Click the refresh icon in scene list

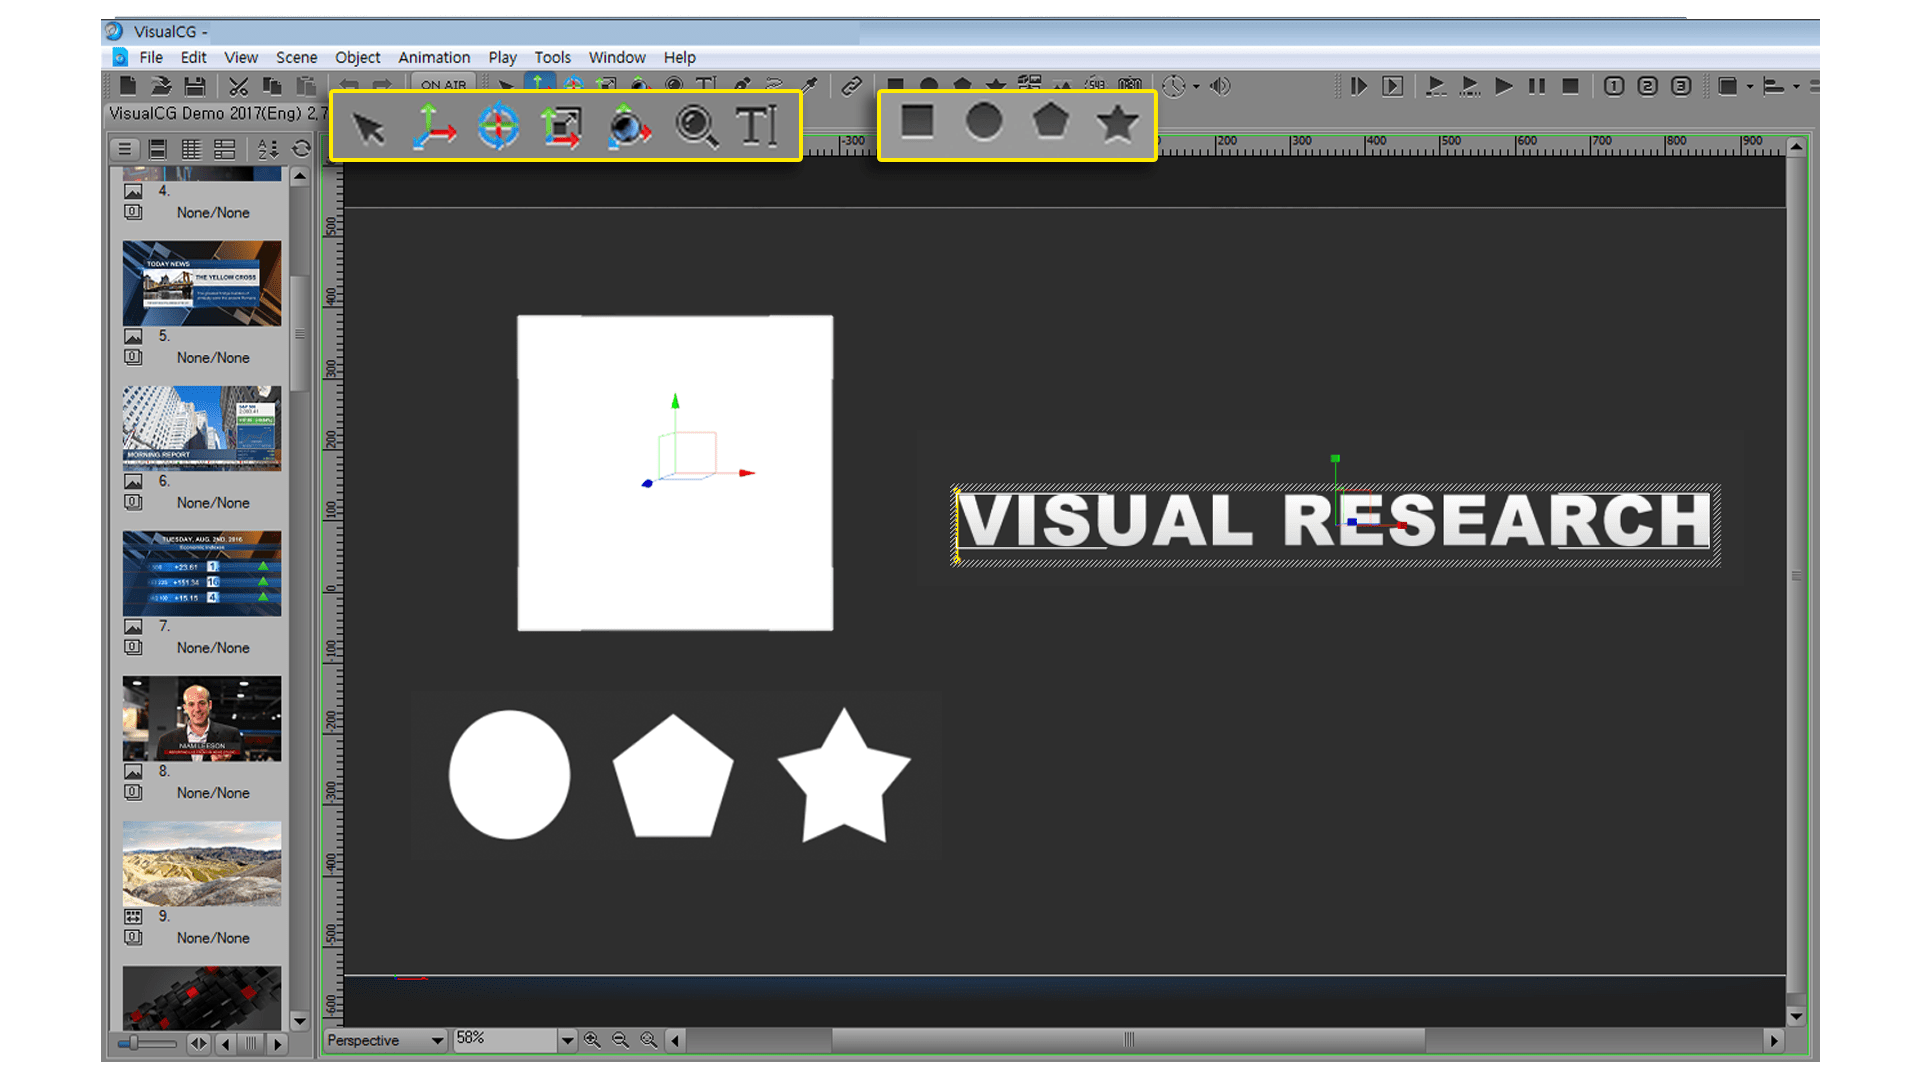301,149
